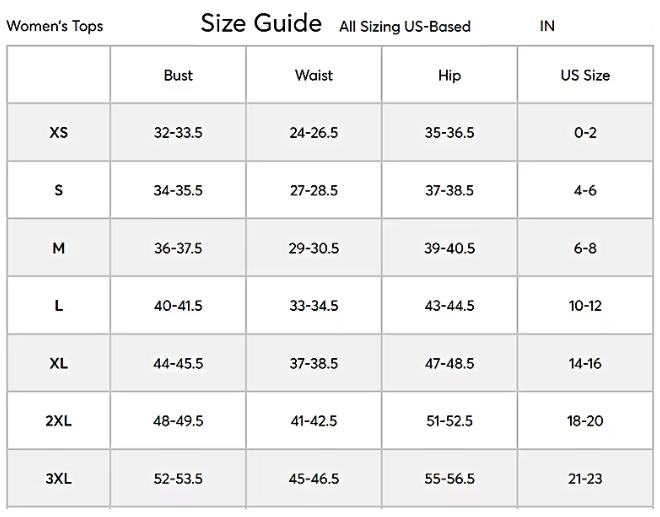The height and width of the screenshot is (517, 660).
Task: Pick the 2XL size row label
Action: click(59, 421)
